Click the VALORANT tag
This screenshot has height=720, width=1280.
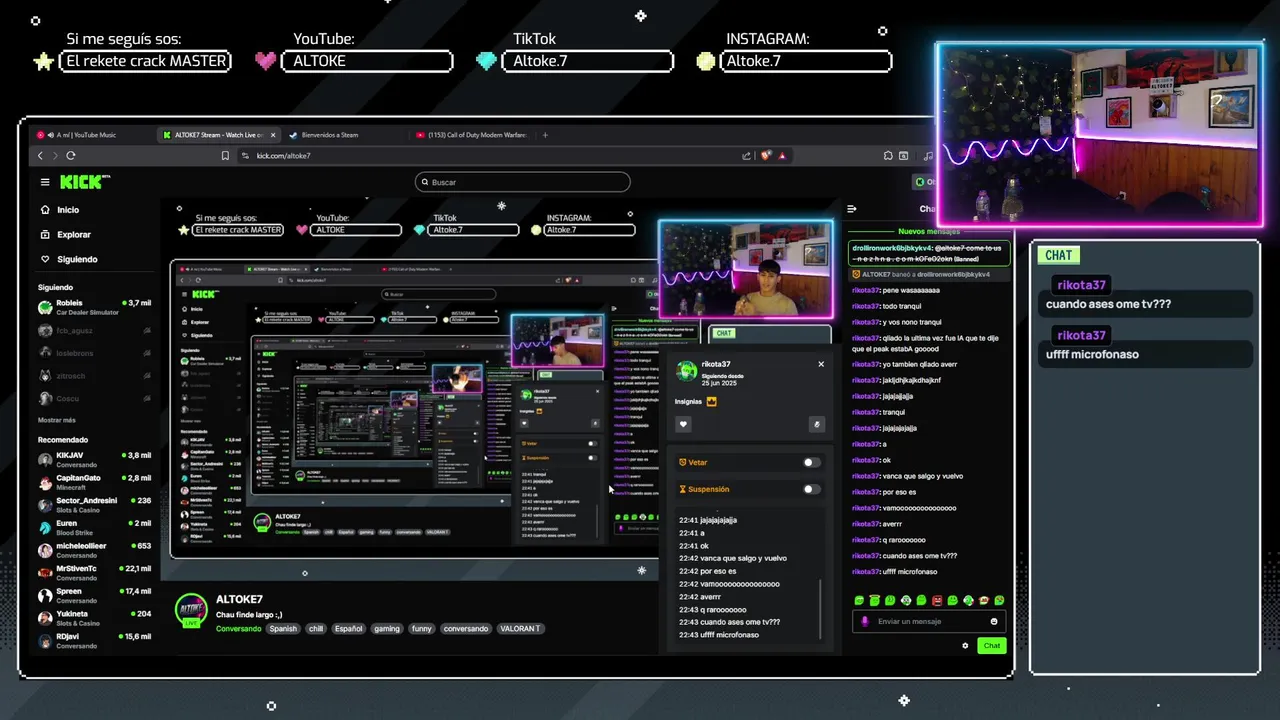coord(520,629)
